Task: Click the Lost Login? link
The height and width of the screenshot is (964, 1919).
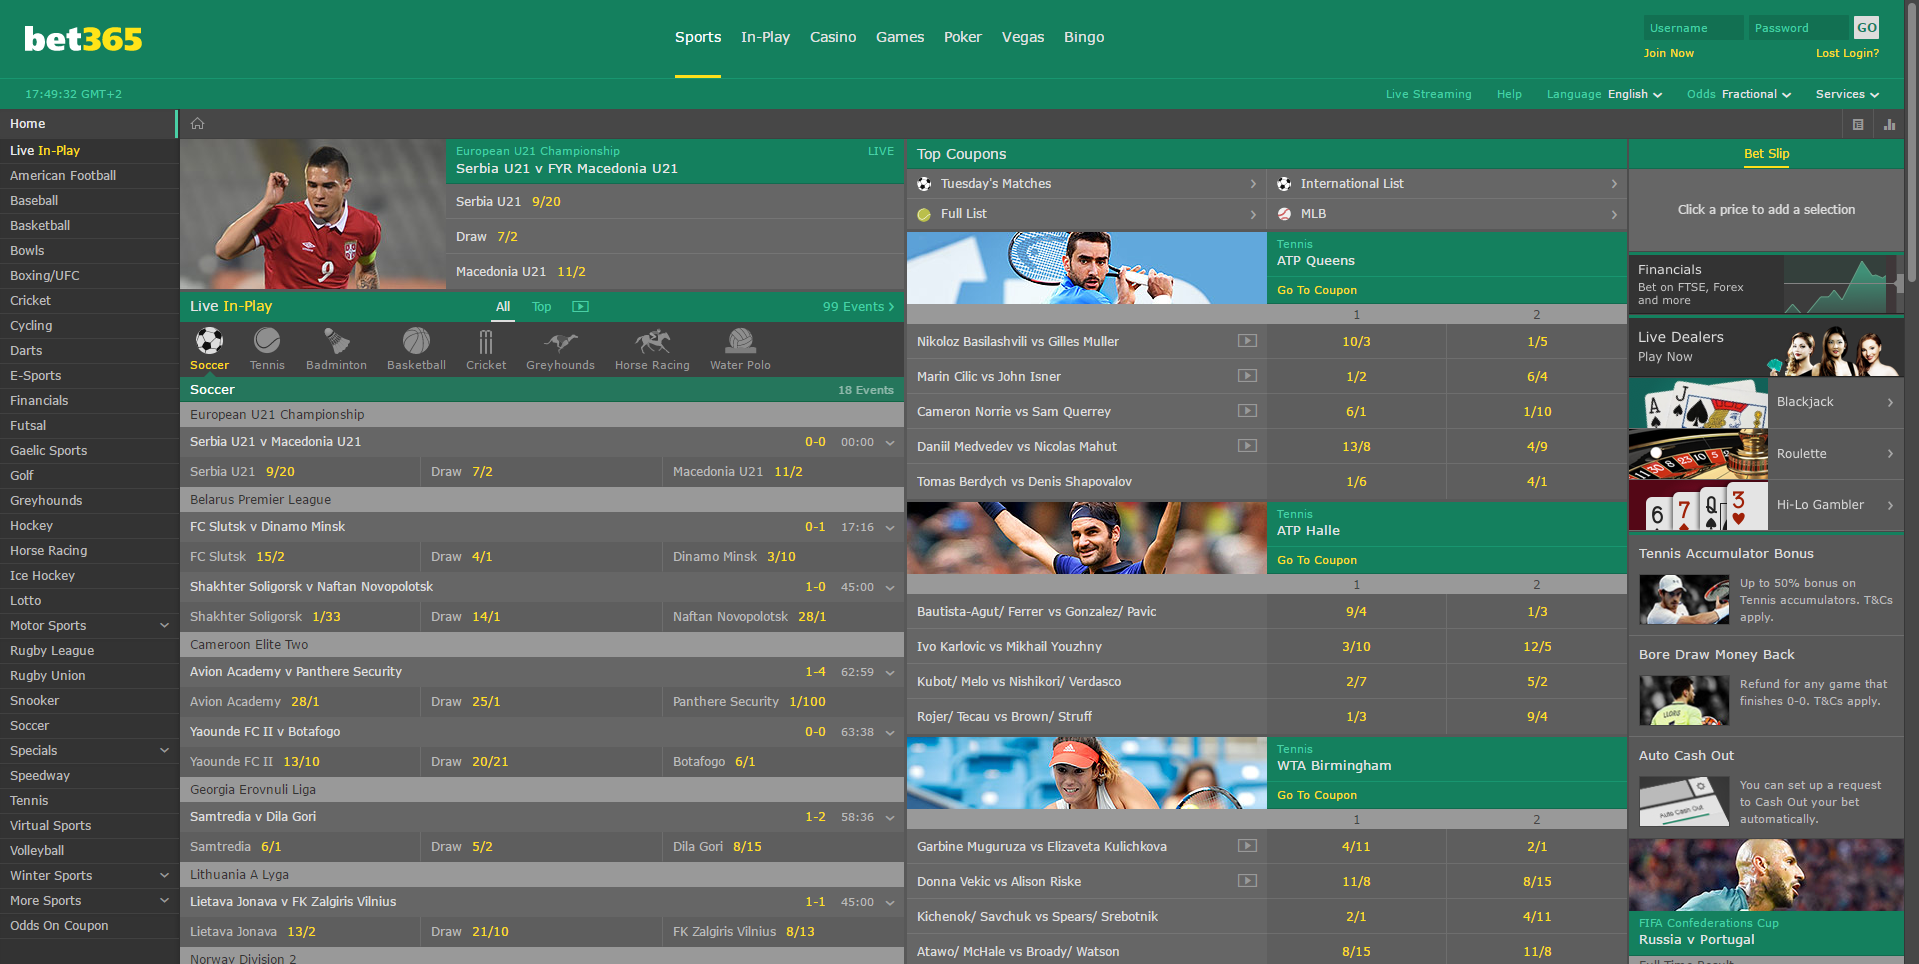Action: [1847, 53]
